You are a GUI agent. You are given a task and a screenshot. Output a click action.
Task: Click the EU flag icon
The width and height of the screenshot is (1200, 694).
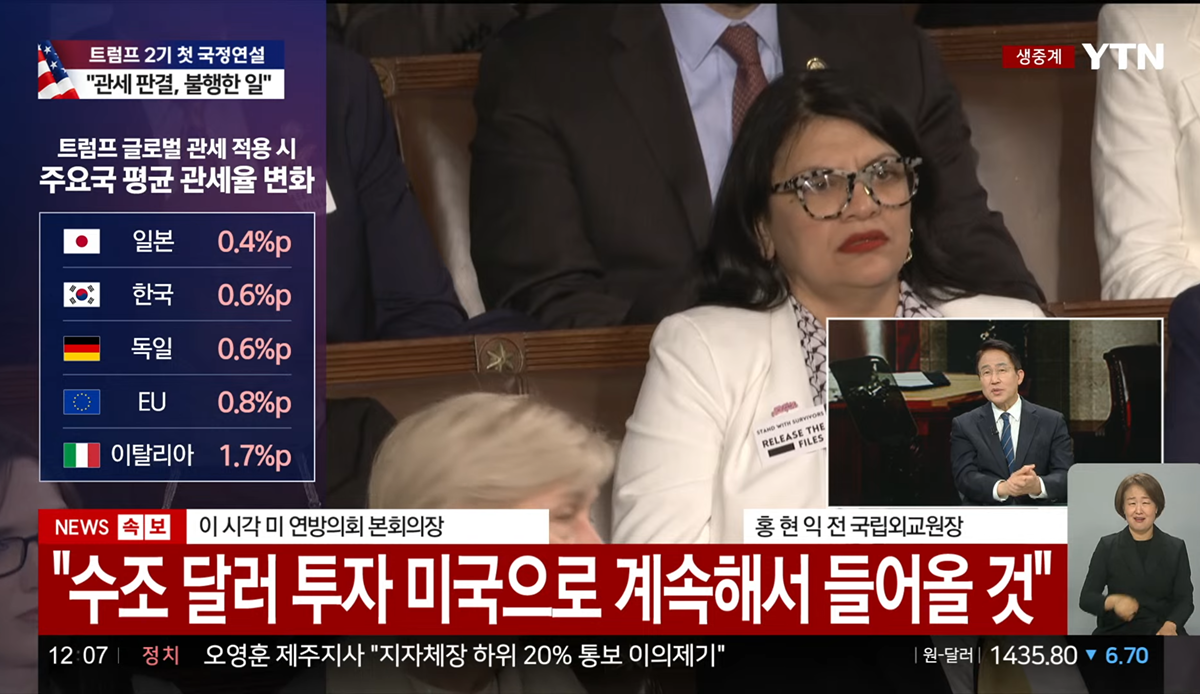tap(81, 402)
